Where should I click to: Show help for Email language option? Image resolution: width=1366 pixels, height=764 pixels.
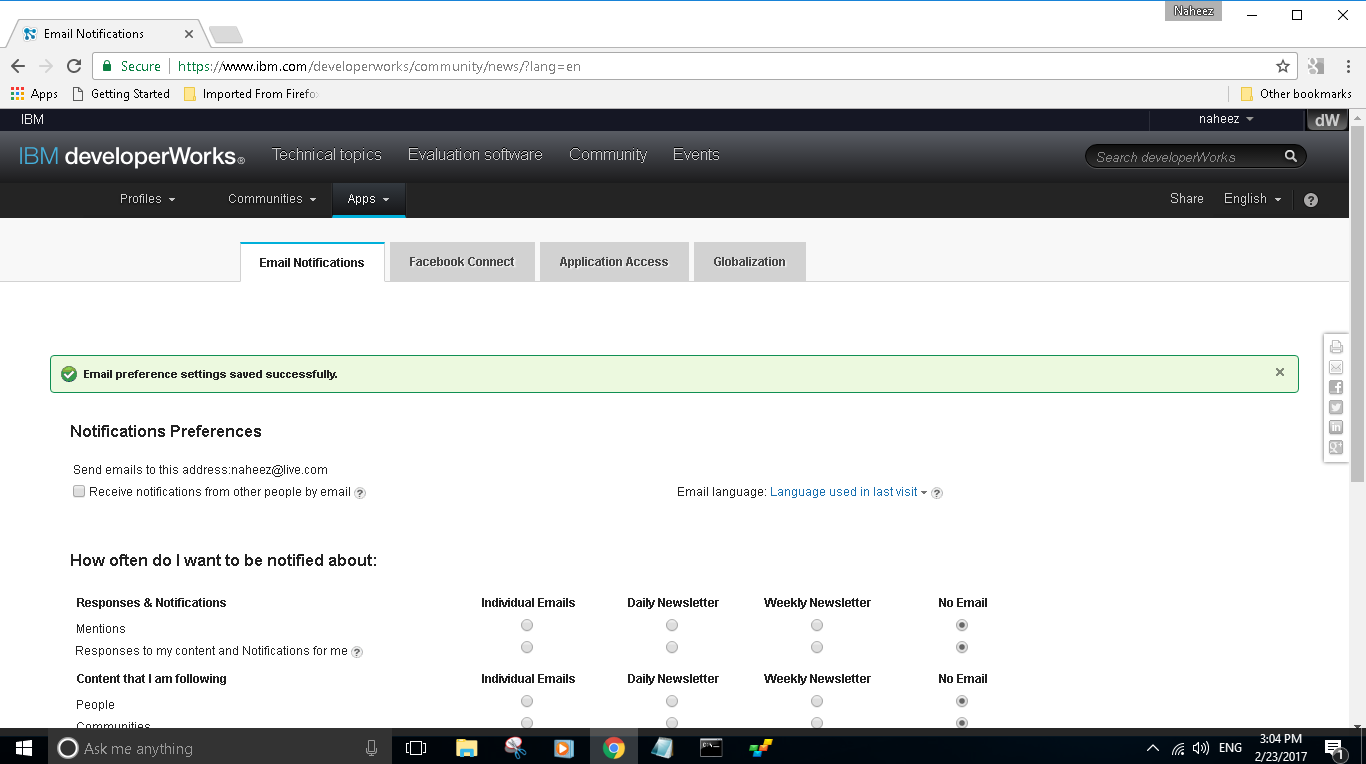[937, 493]
